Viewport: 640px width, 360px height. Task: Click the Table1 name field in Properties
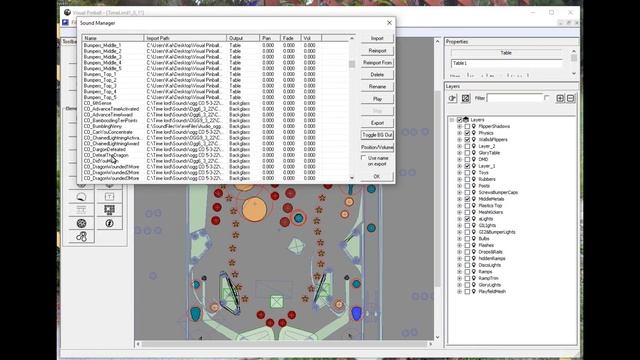tap(507, 63)
